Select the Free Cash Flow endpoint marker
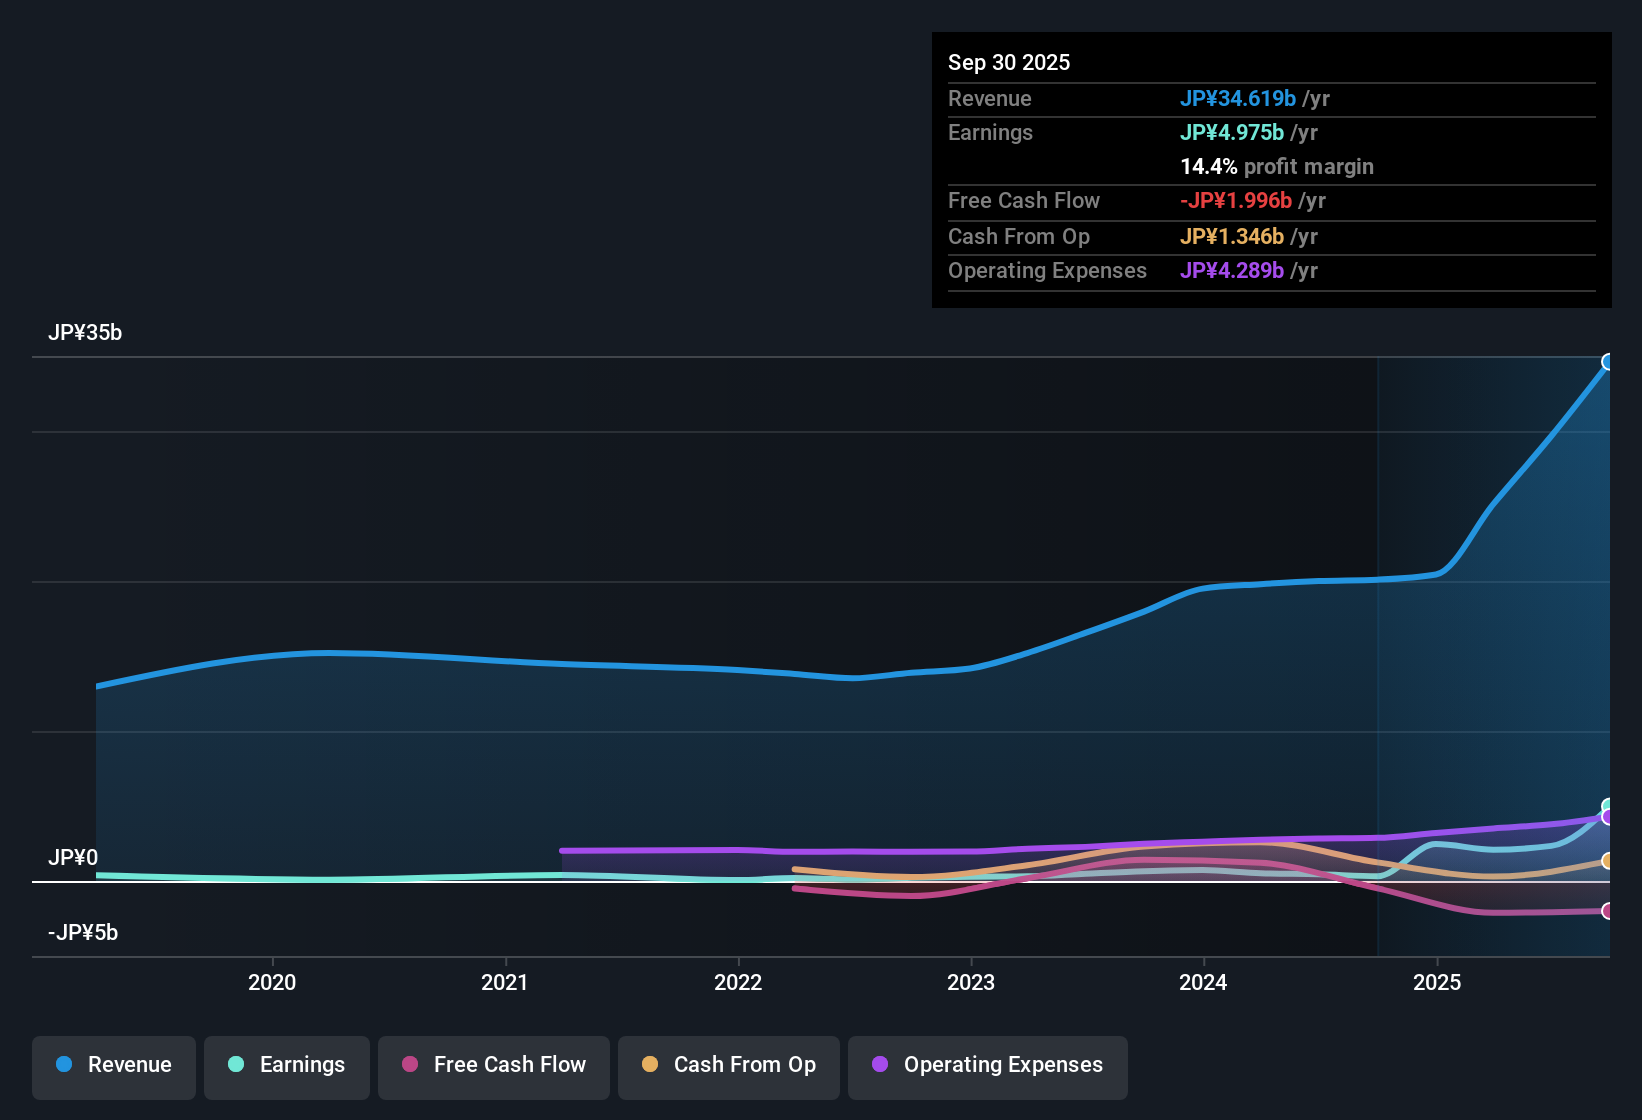1642x1120 pixels. click(1608, 911)
